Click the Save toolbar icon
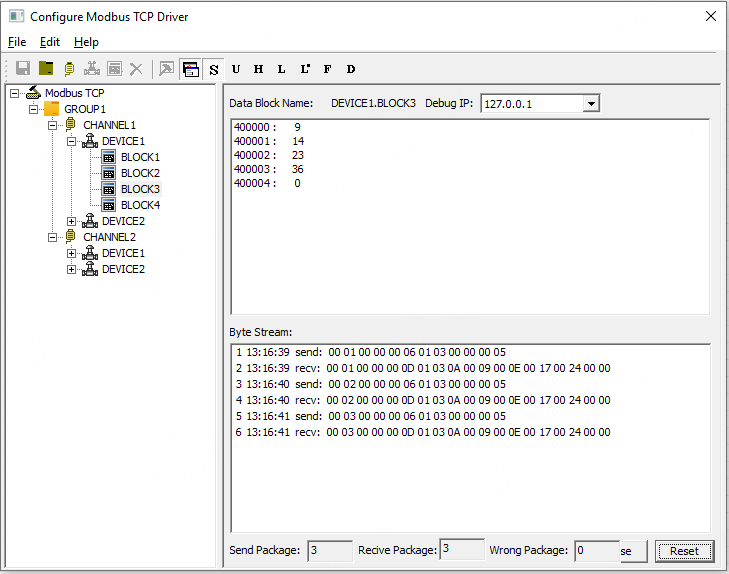 pyautogui.click(x=22, y=69)
